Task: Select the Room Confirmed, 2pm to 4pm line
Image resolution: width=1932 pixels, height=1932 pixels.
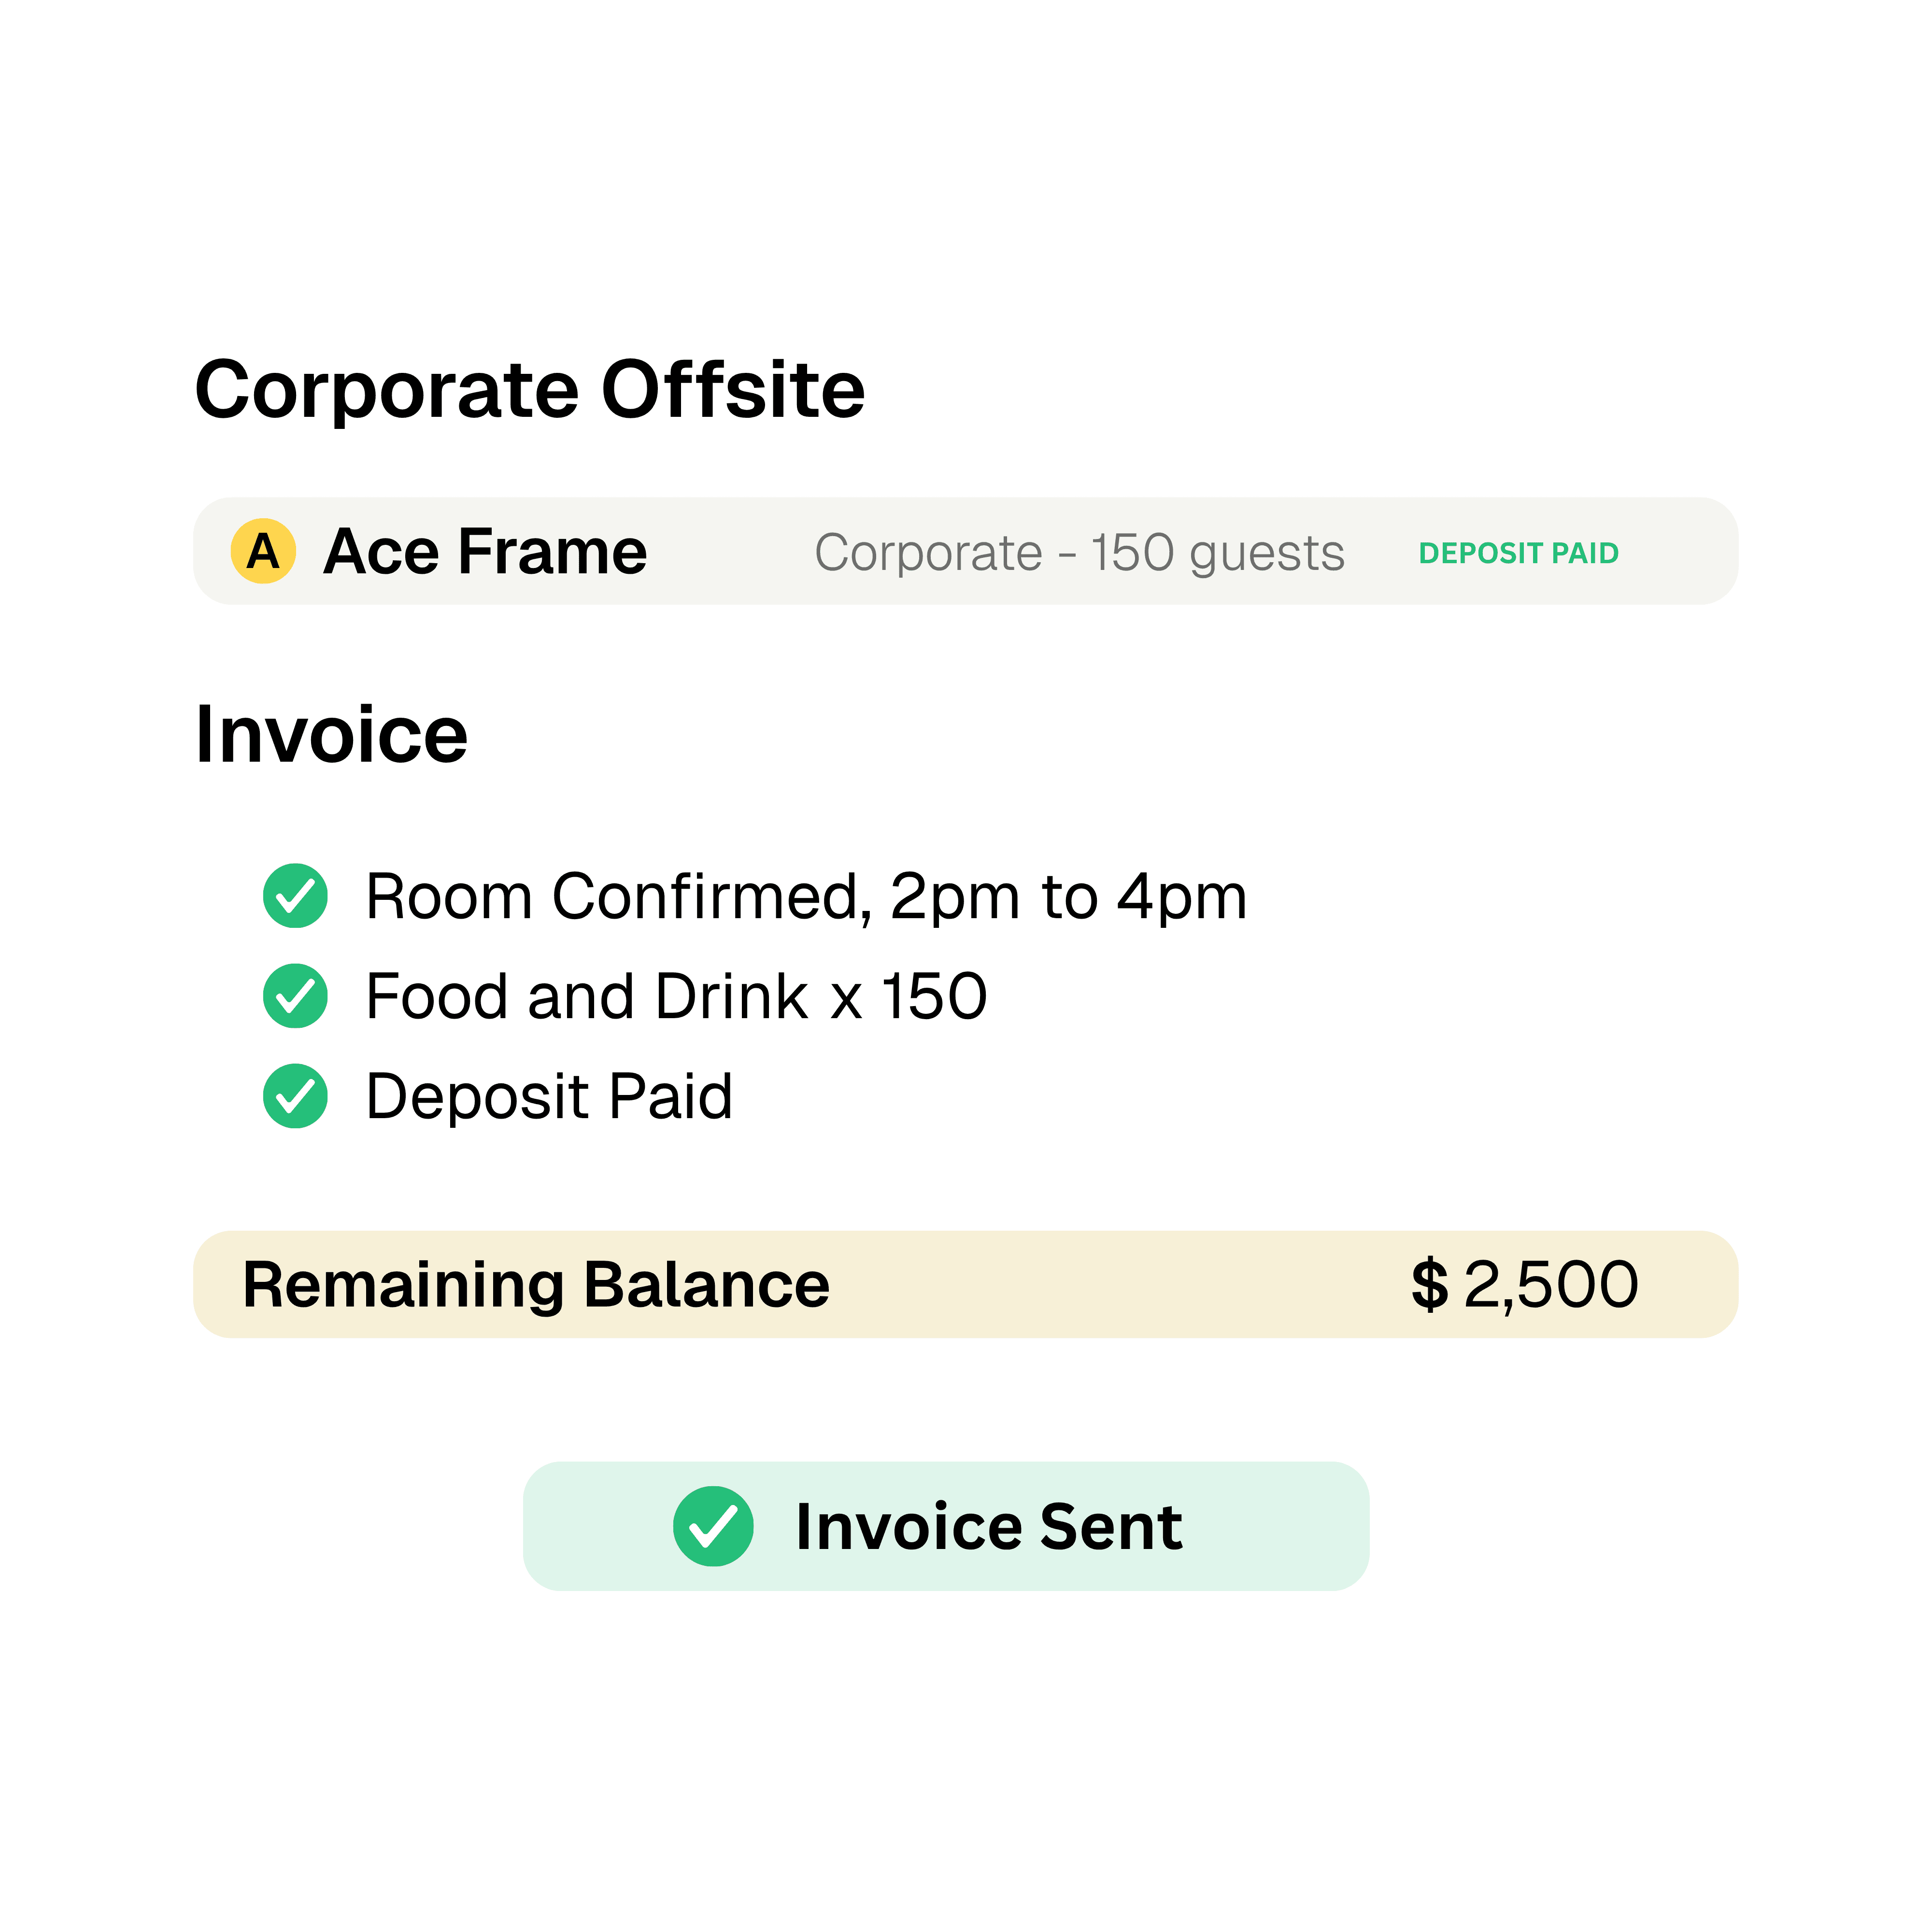Action: pyautogui.click(x=807, y=896)
